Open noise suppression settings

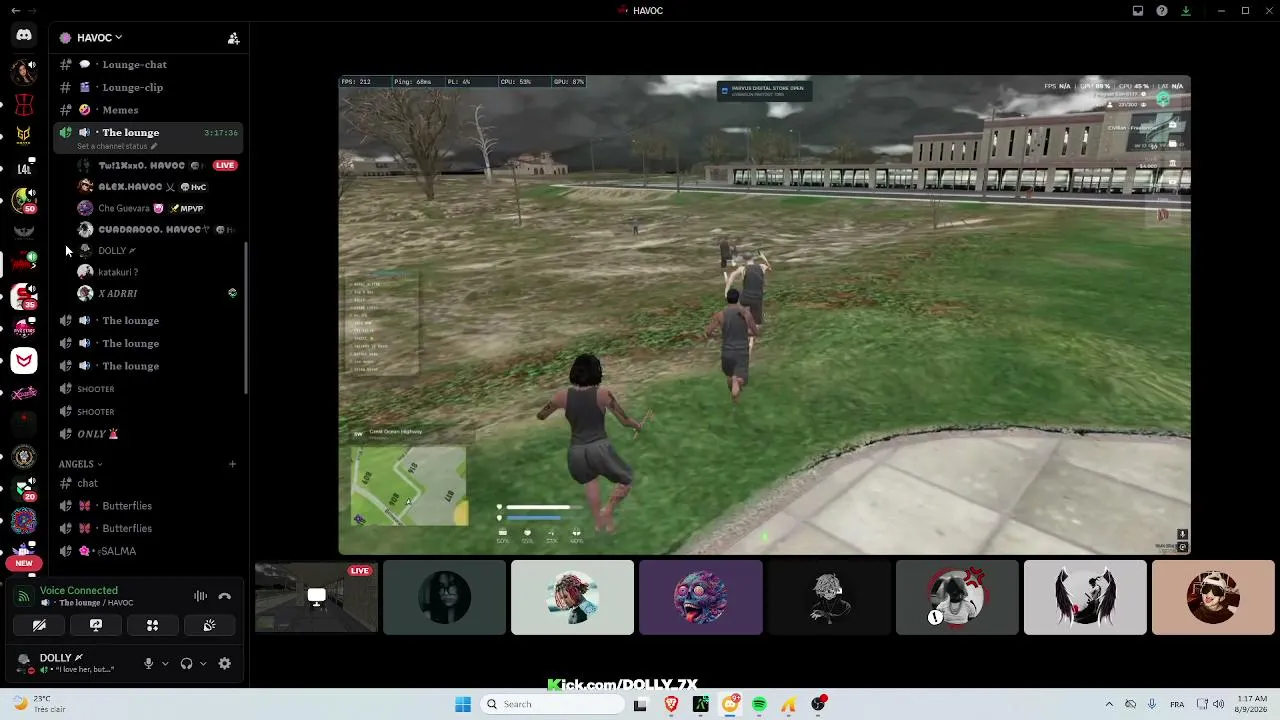pos(201,596)
